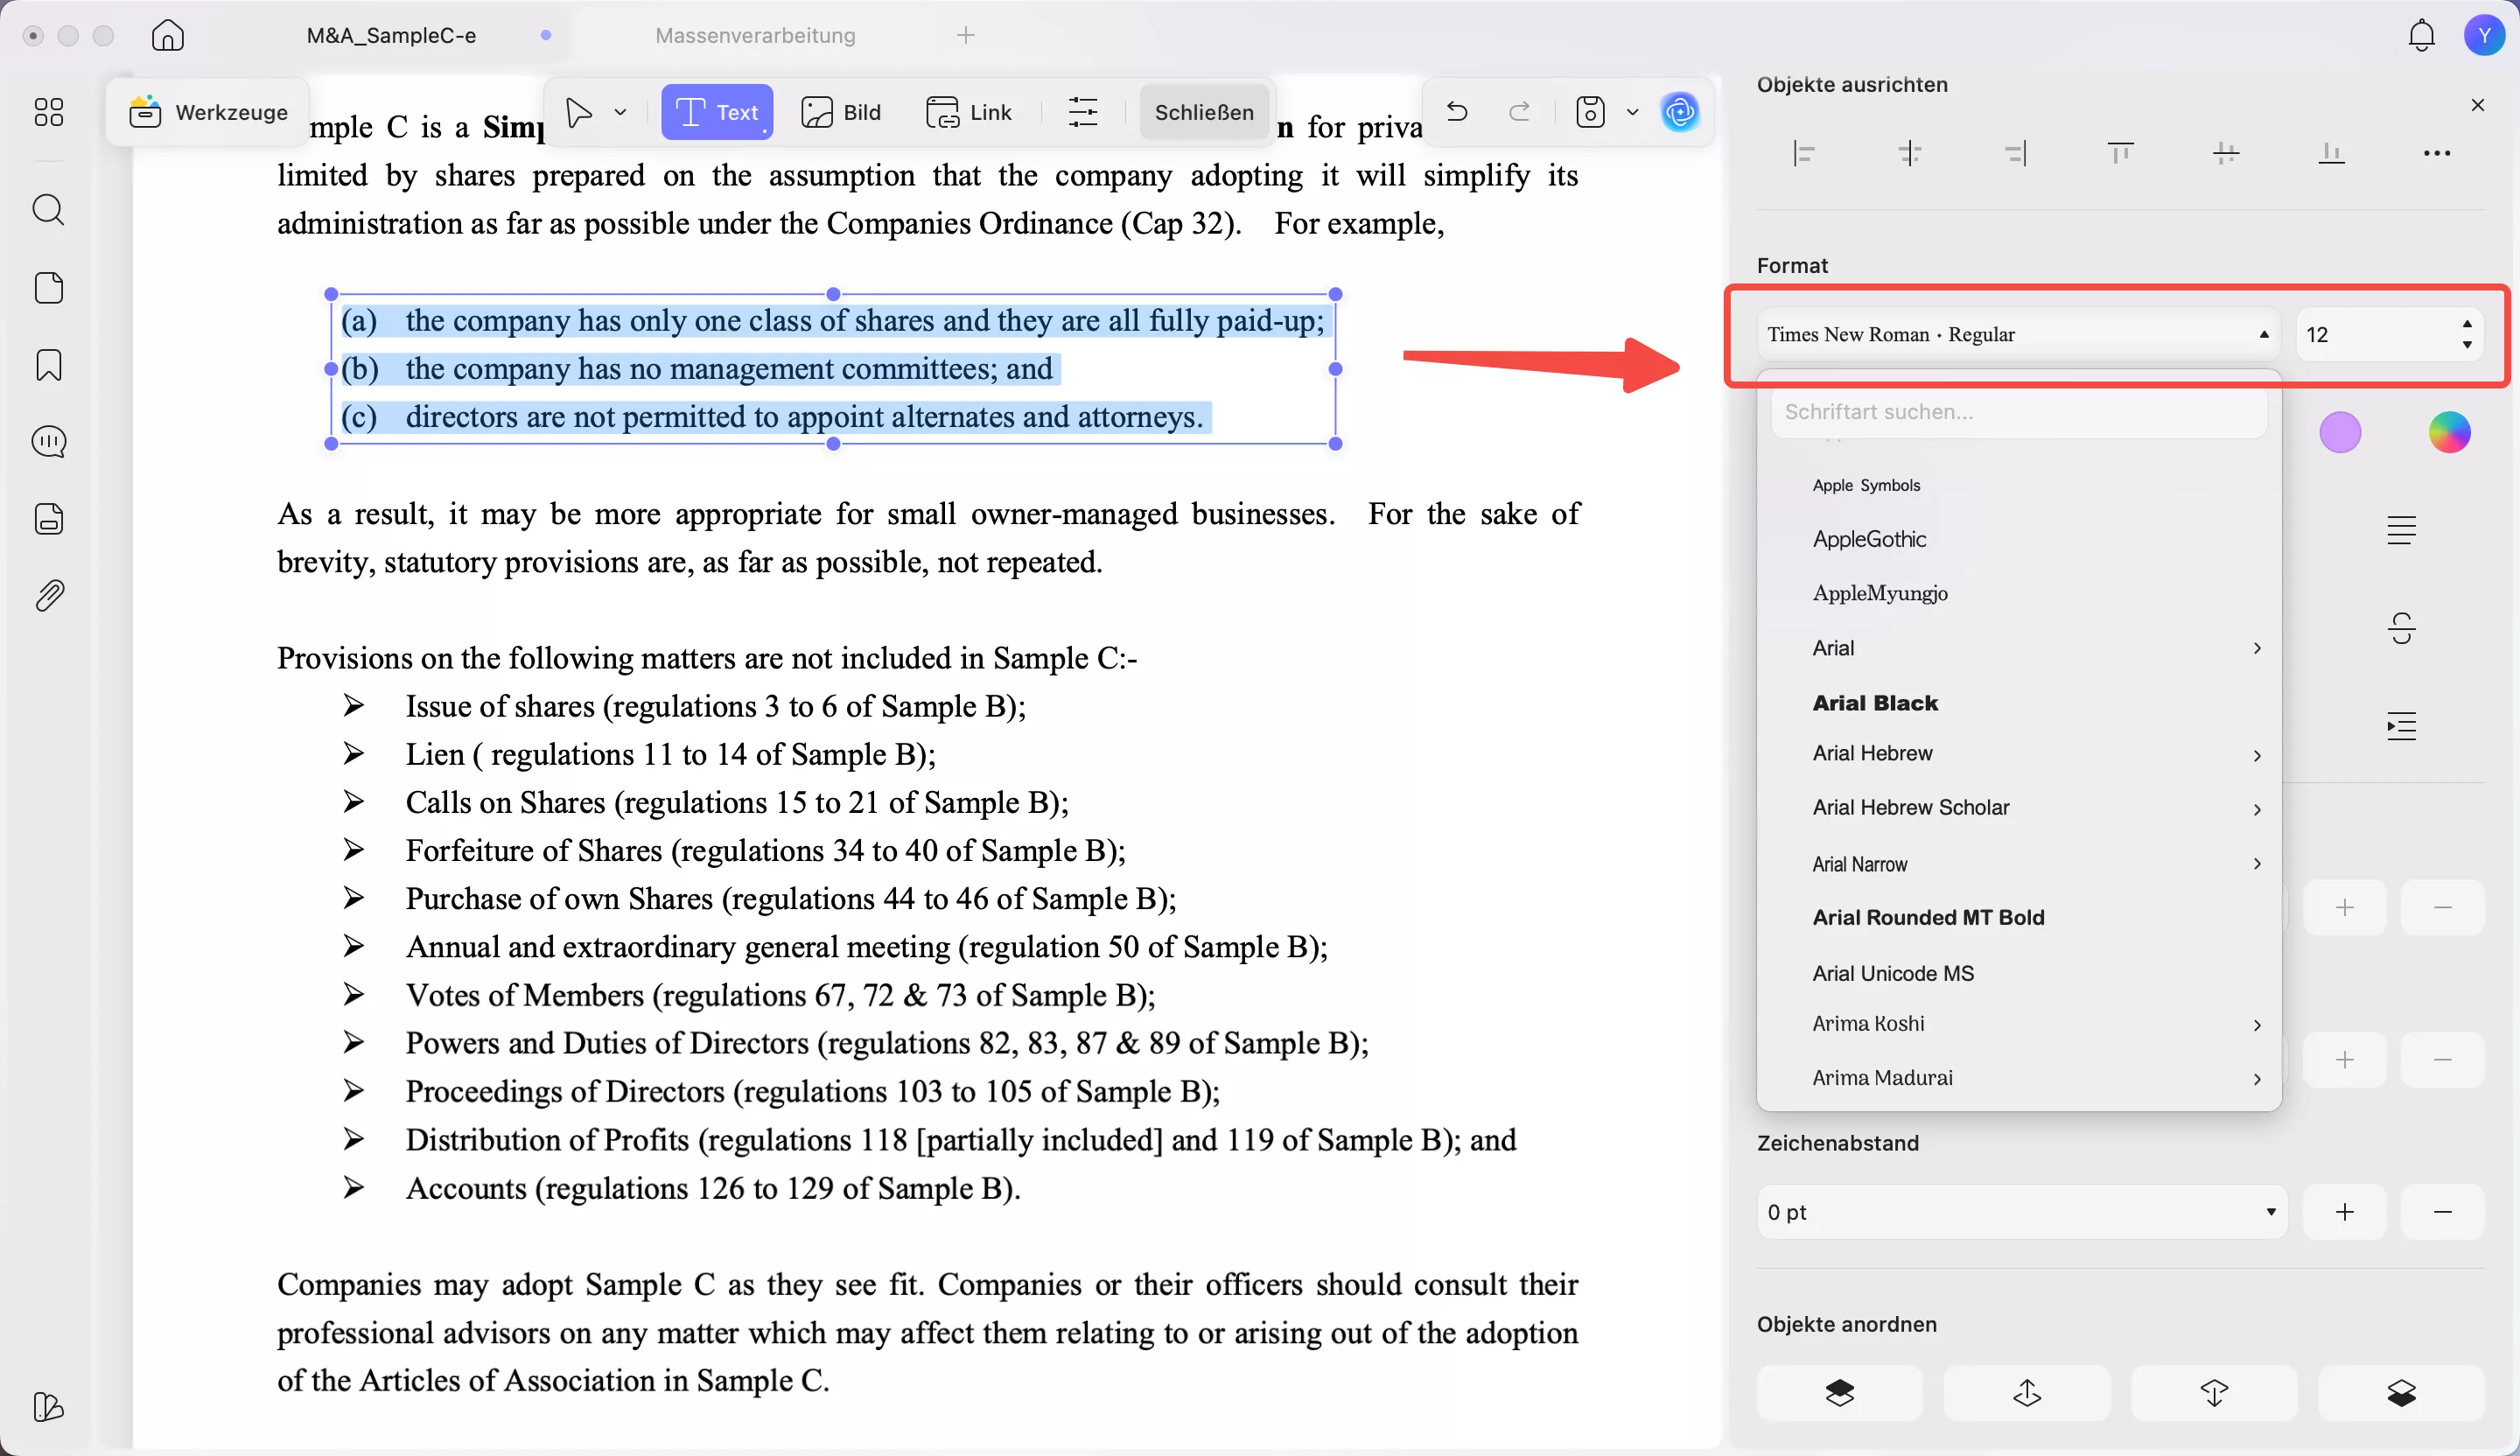Select the purple color swatch
This screenshot has width=2520, height=1456.
pyautogui.click(x=2340, y=432)
